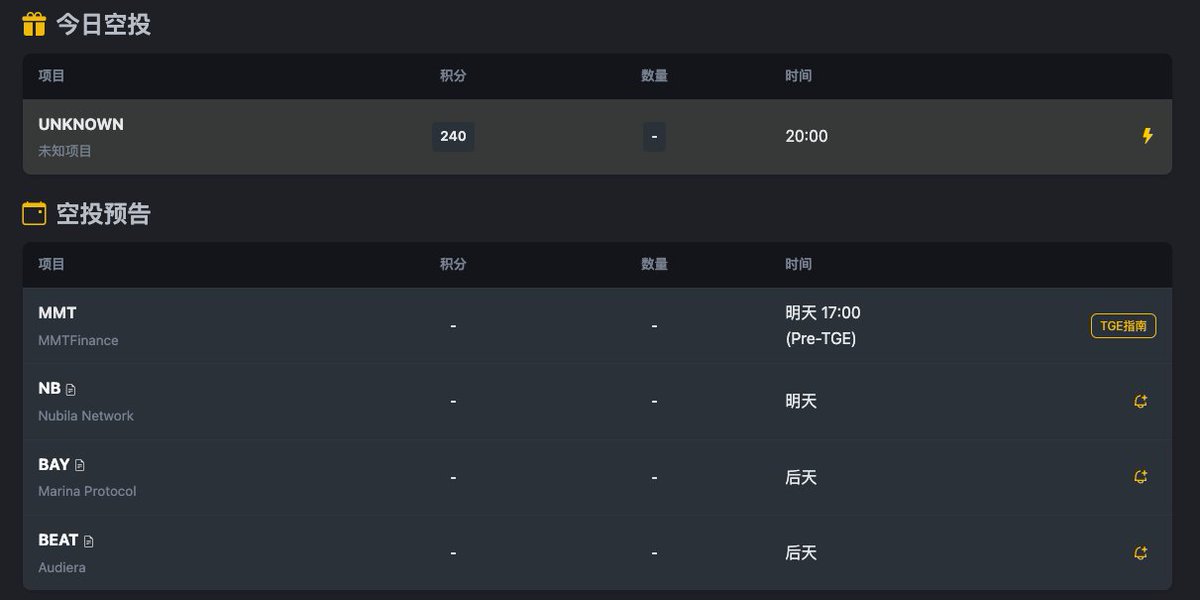Click 时间 header in the forecast table
The image size is (1200, 600).
798,265
